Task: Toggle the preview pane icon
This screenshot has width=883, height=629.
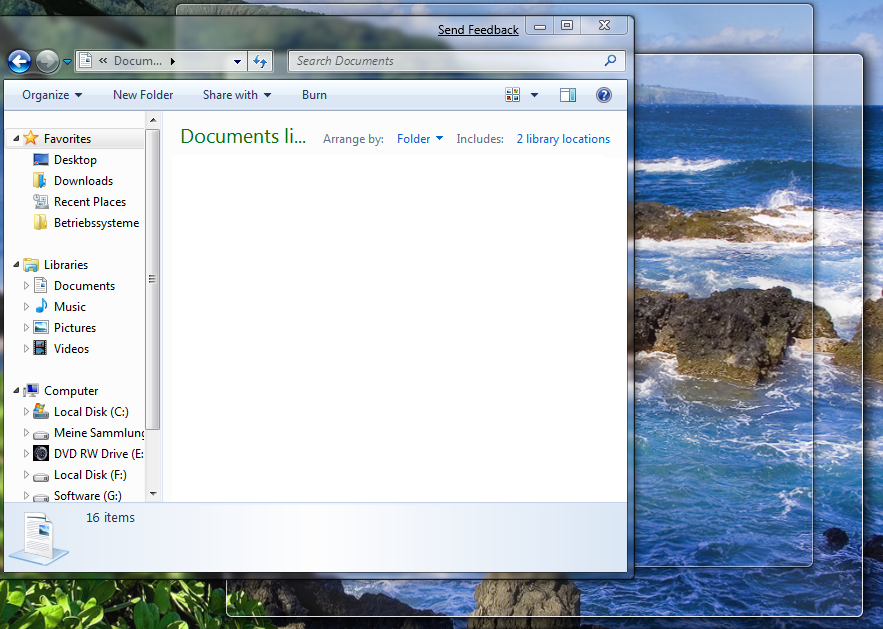Action: click(568, 95)
